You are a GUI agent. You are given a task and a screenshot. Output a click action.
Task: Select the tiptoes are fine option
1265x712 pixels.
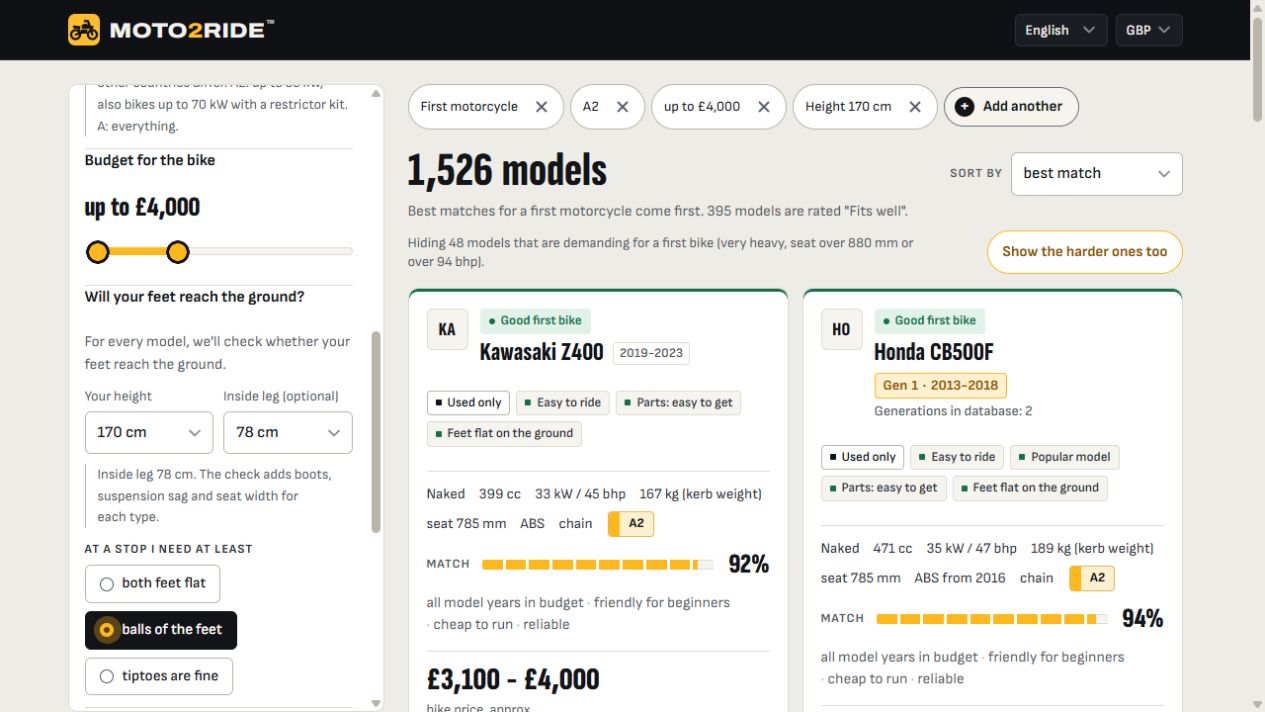pyautogui.click(x=159, y=677)
